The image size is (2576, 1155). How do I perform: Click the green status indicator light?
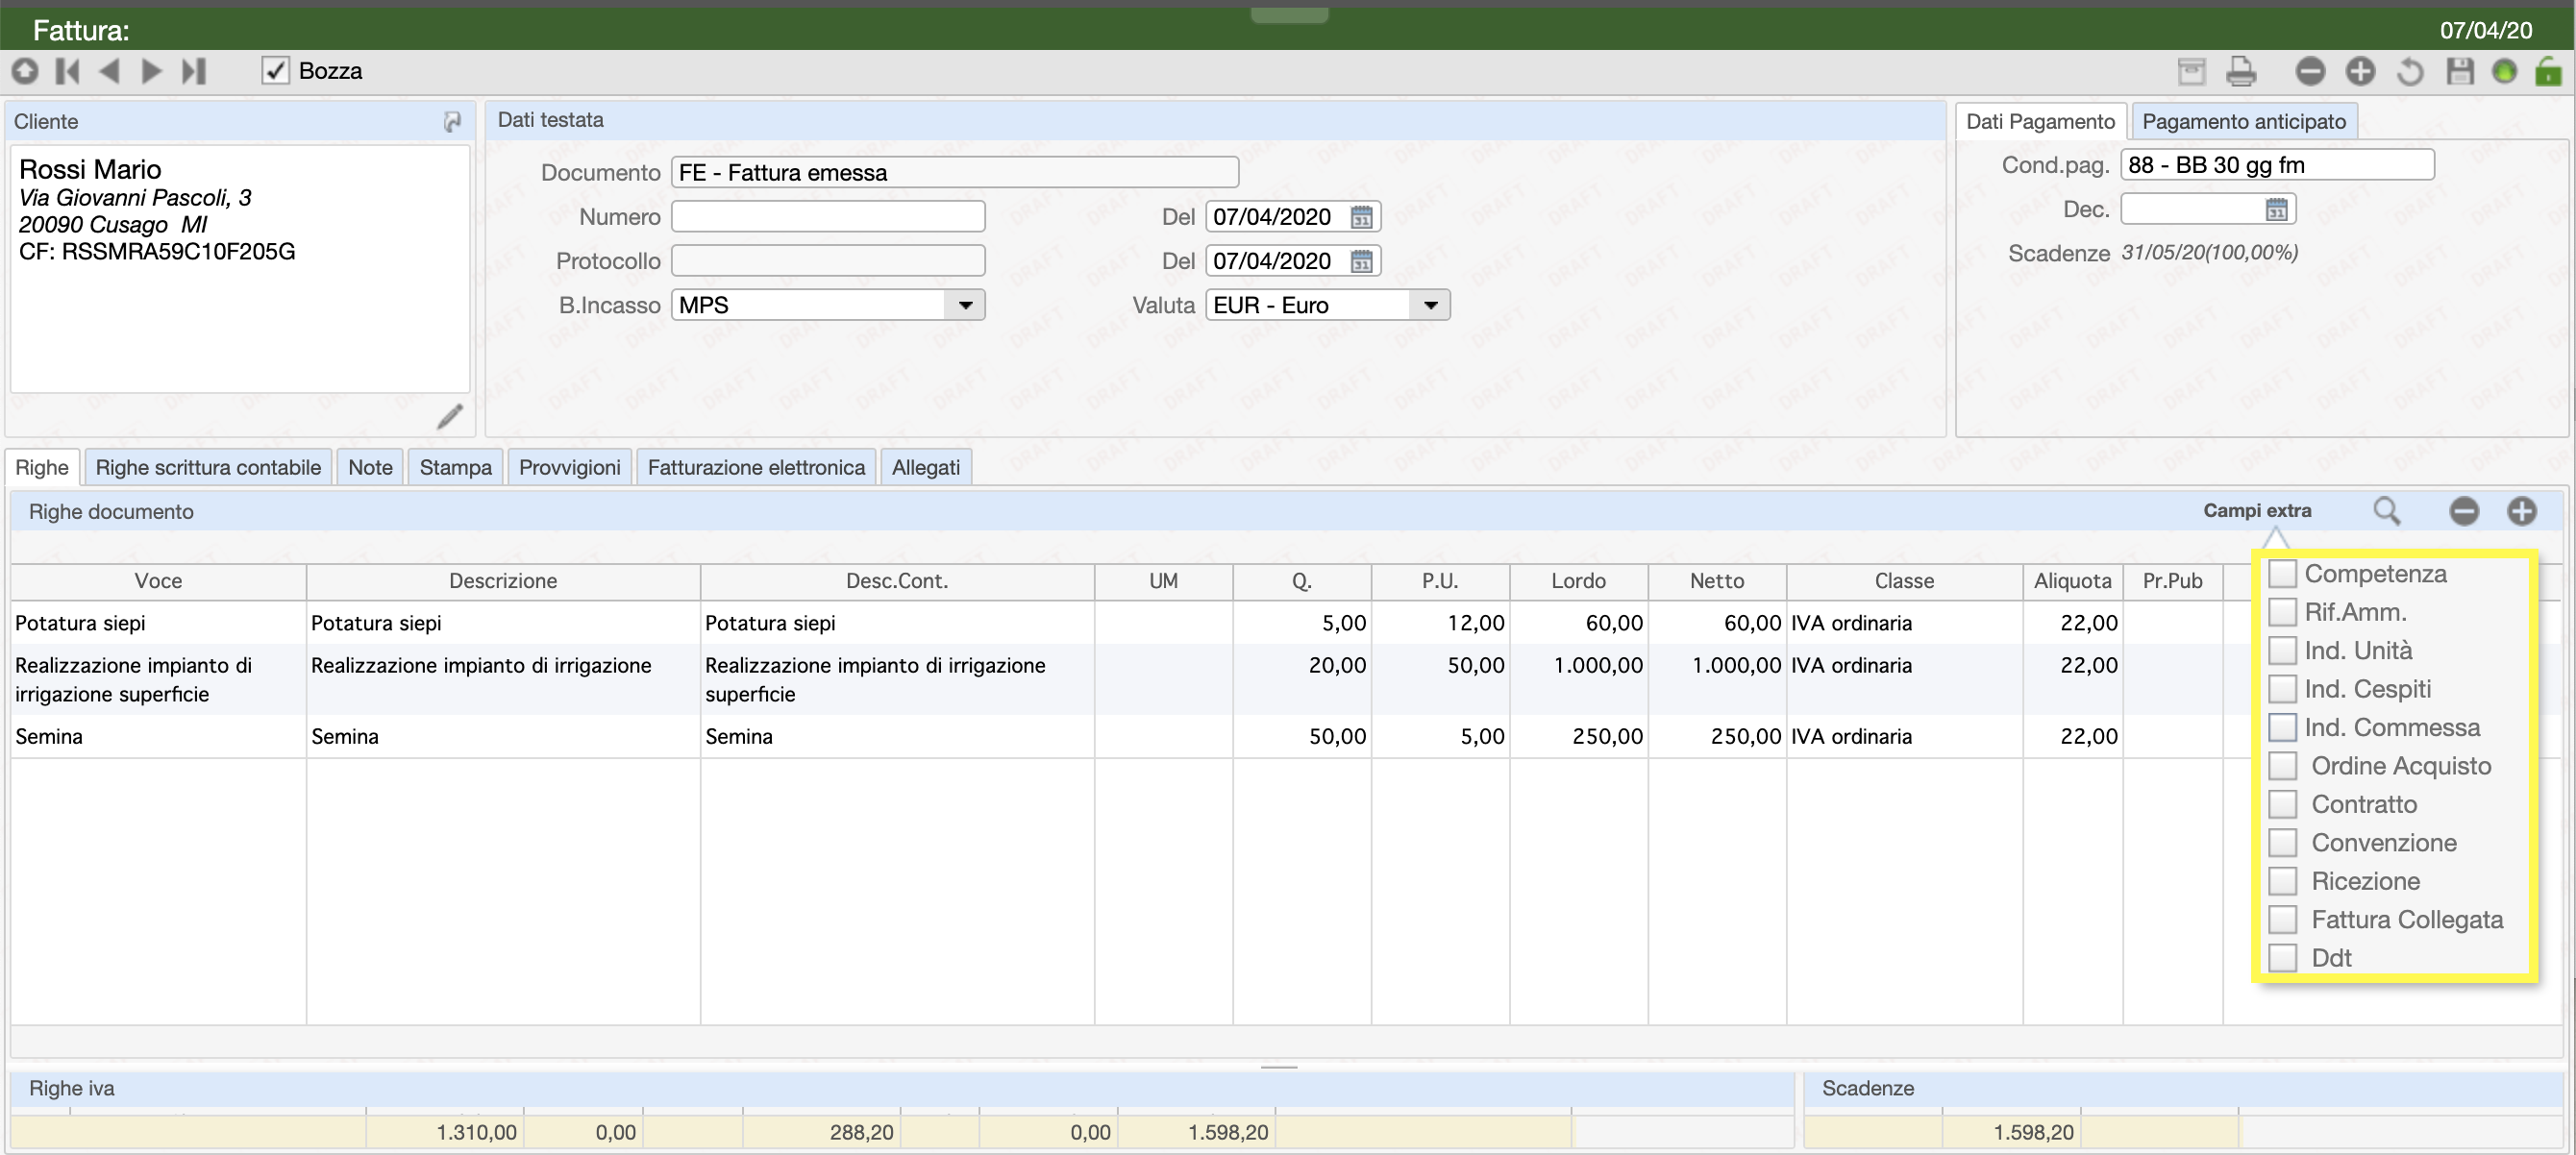pos(2504,71)
